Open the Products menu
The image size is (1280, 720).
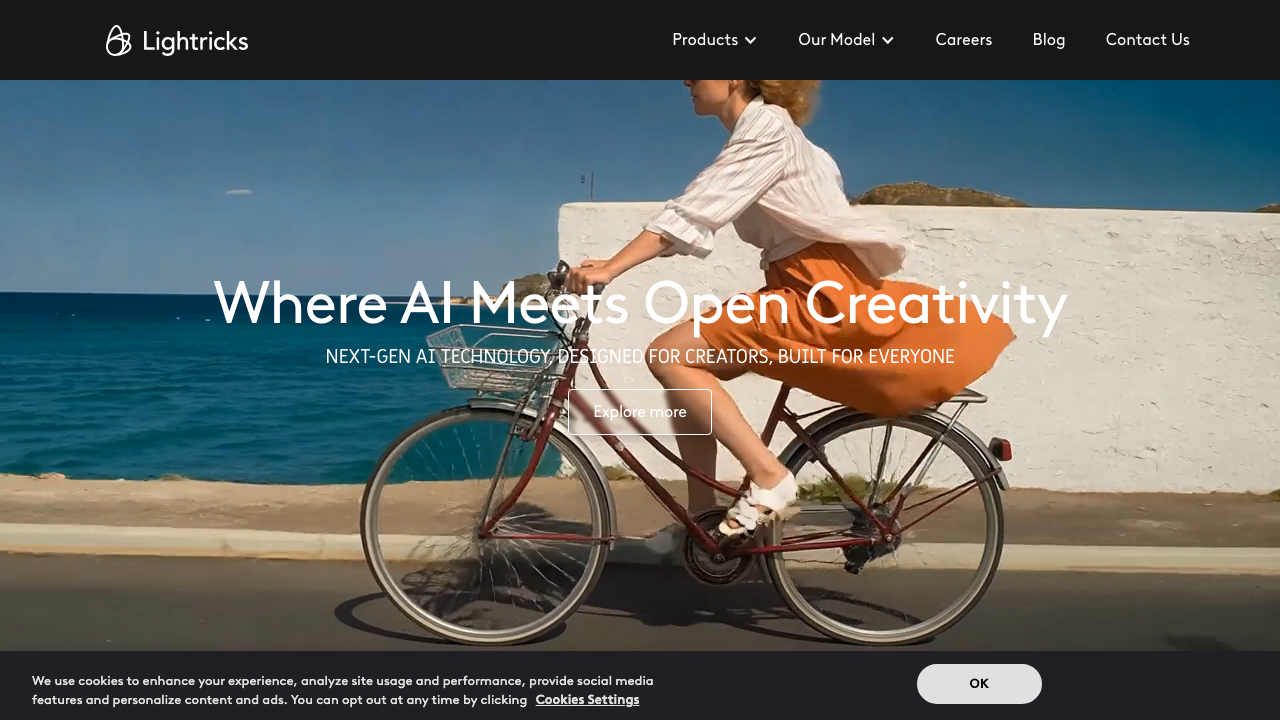point(714,40)
